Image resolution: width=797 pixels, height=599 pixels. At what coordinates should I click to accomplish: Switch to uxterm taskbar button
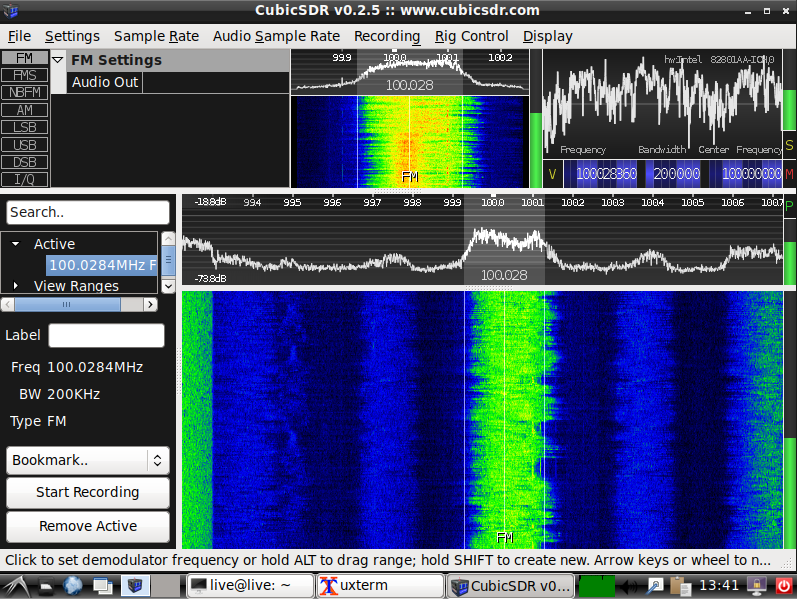pyautogui.click(x=380, y=586)
